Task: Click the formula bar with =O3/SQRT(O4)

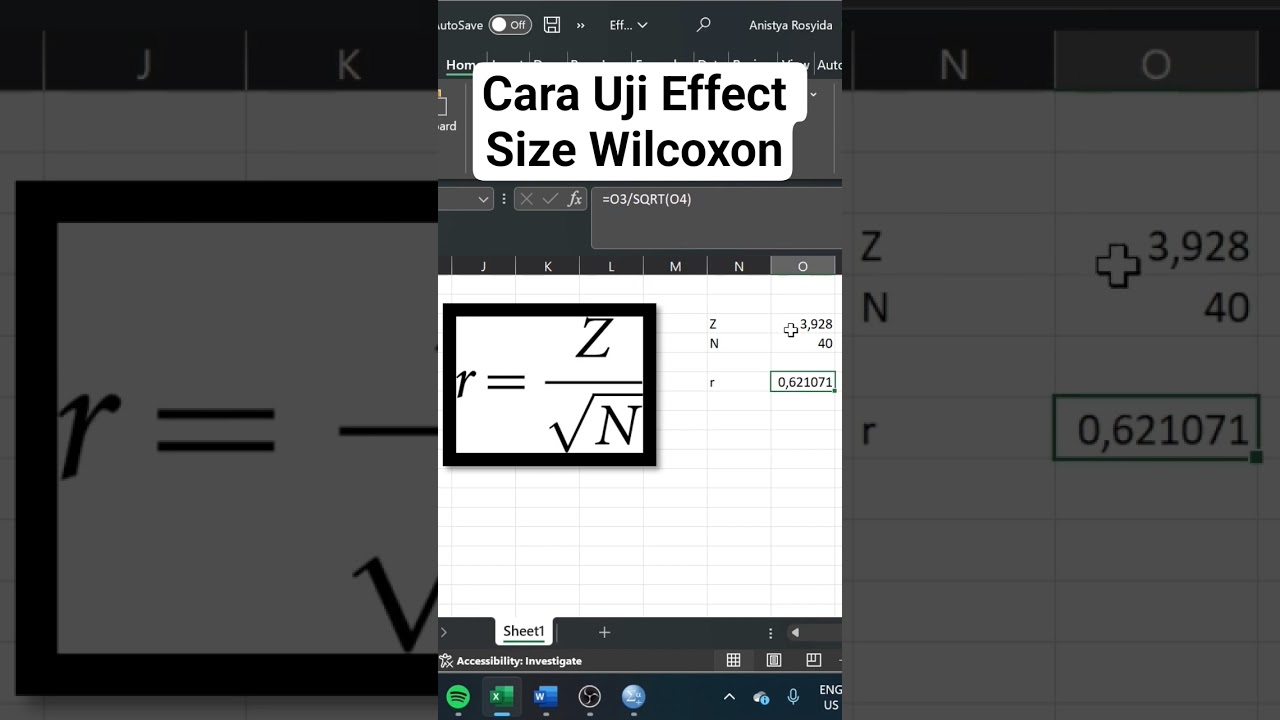Action: click(716, 217)
